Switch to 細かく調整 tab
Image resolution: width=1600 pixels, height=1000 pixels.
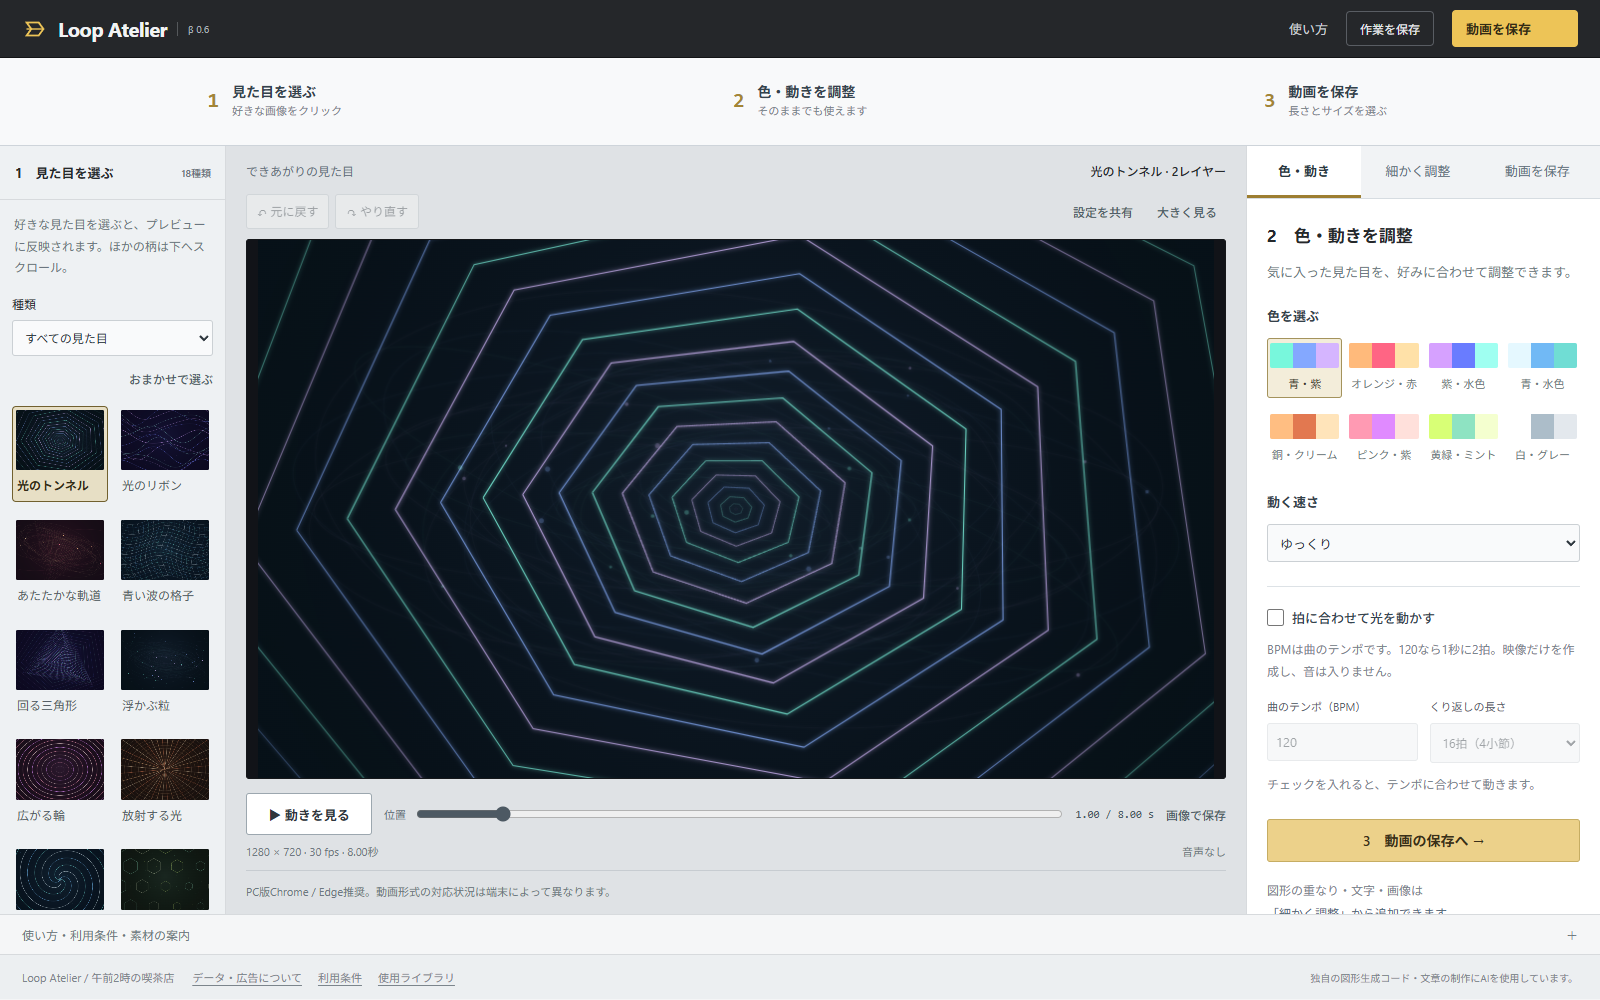click(1417, 171)
